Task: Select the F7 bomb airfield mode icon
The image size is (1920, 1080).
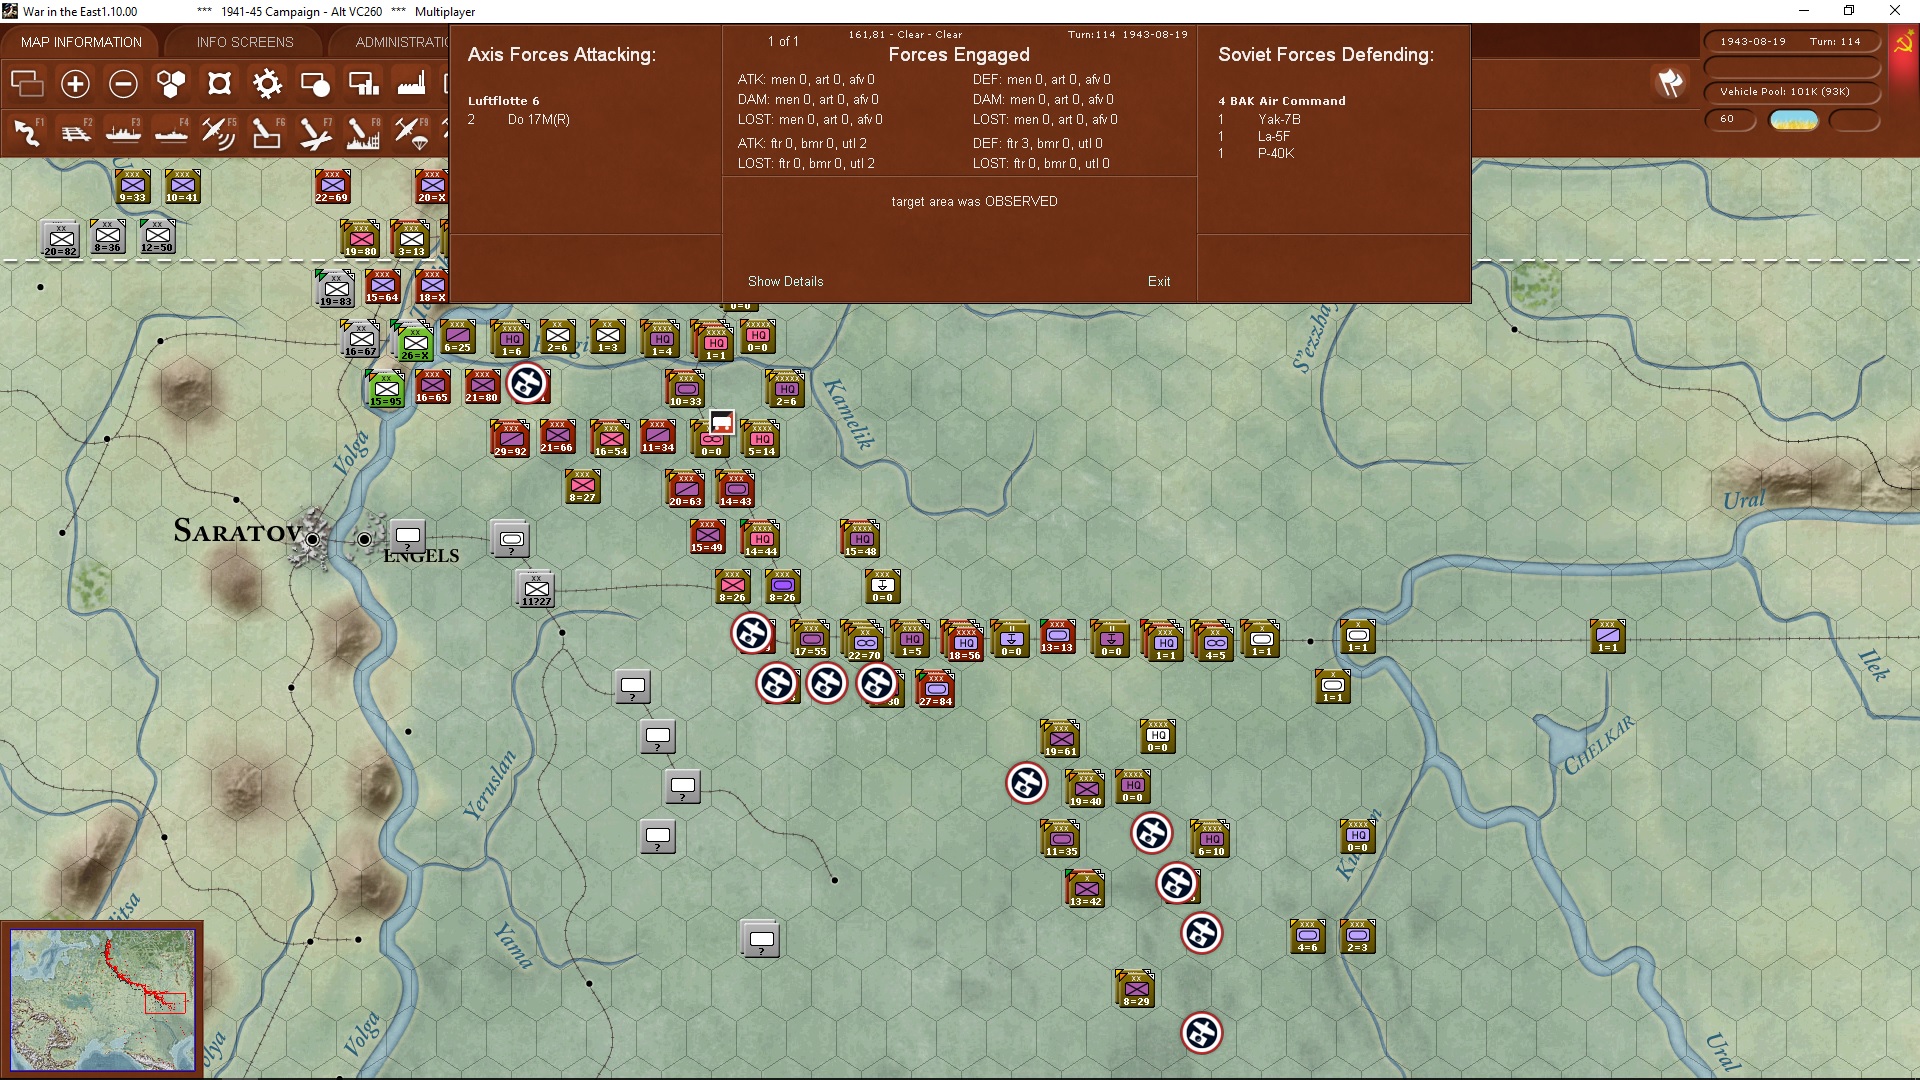Action: pos(314,132)
